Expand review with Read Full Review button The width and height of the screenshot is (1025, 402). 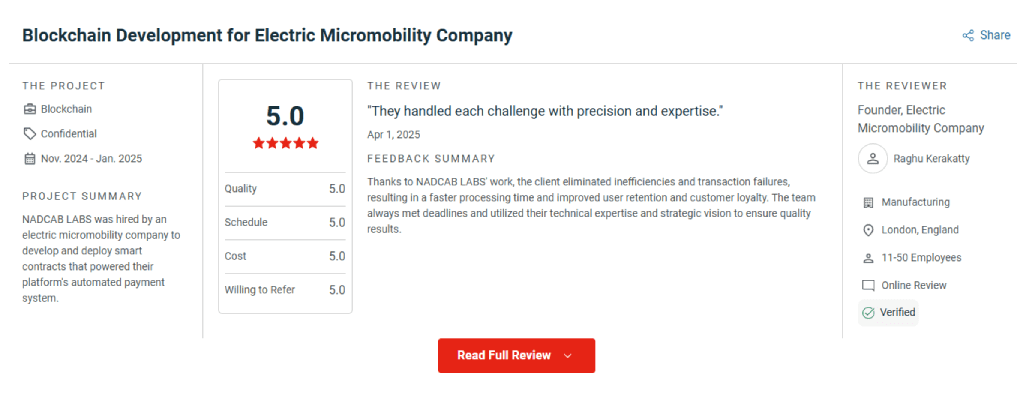point(516,356)
